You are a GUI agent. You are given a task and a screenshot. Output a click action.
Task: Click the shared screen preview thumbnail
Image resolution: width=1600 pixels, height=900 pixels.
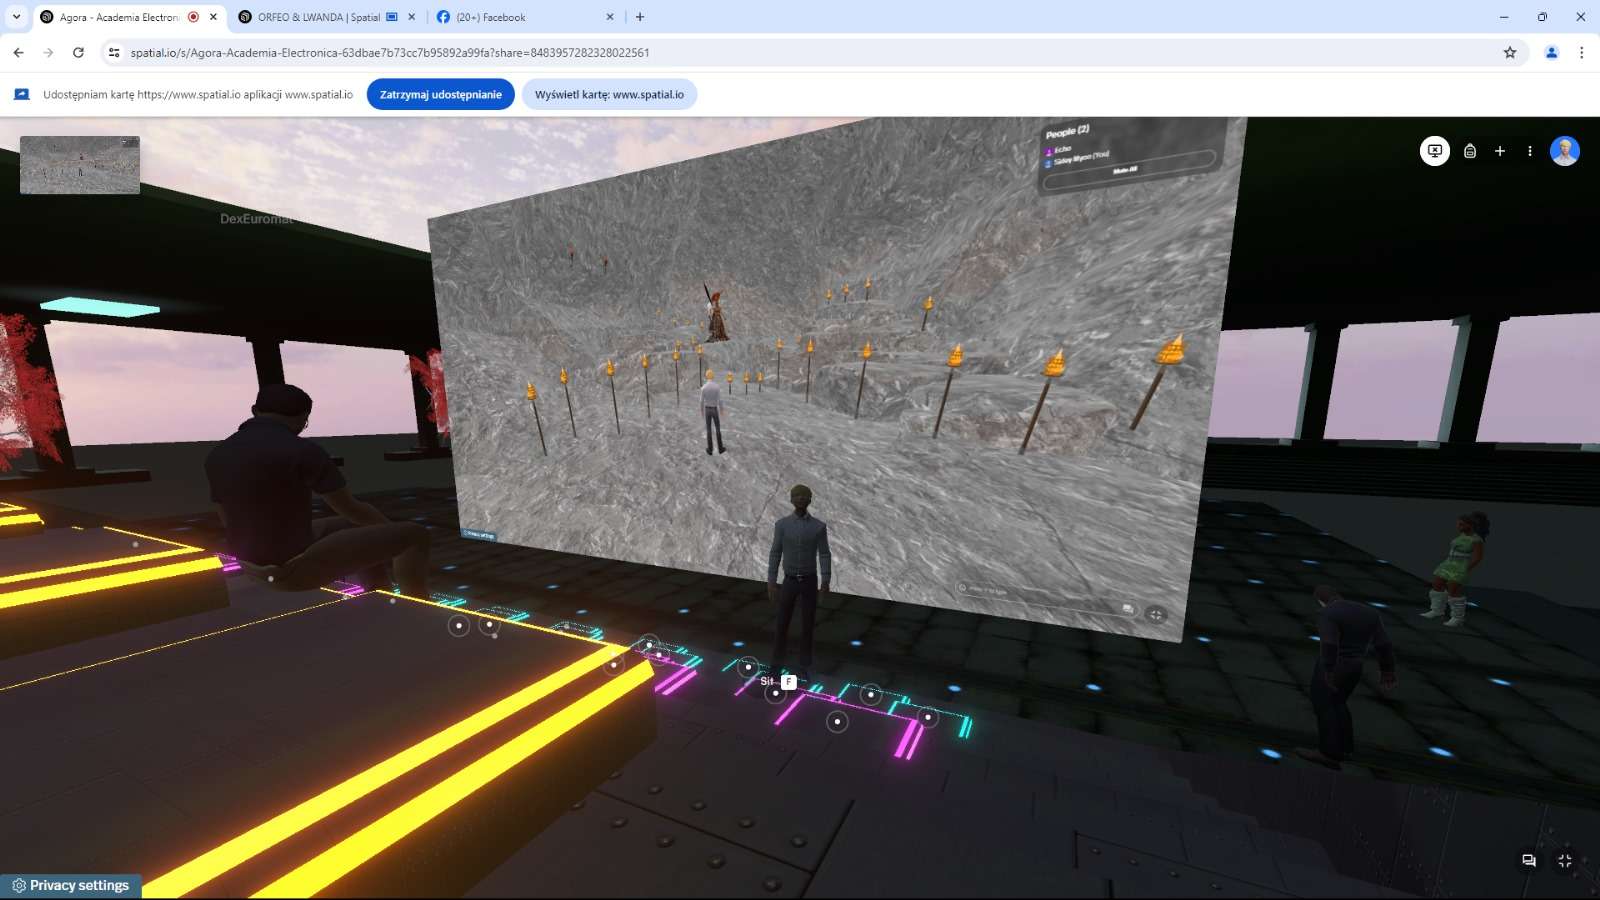[x=80, y=165]
